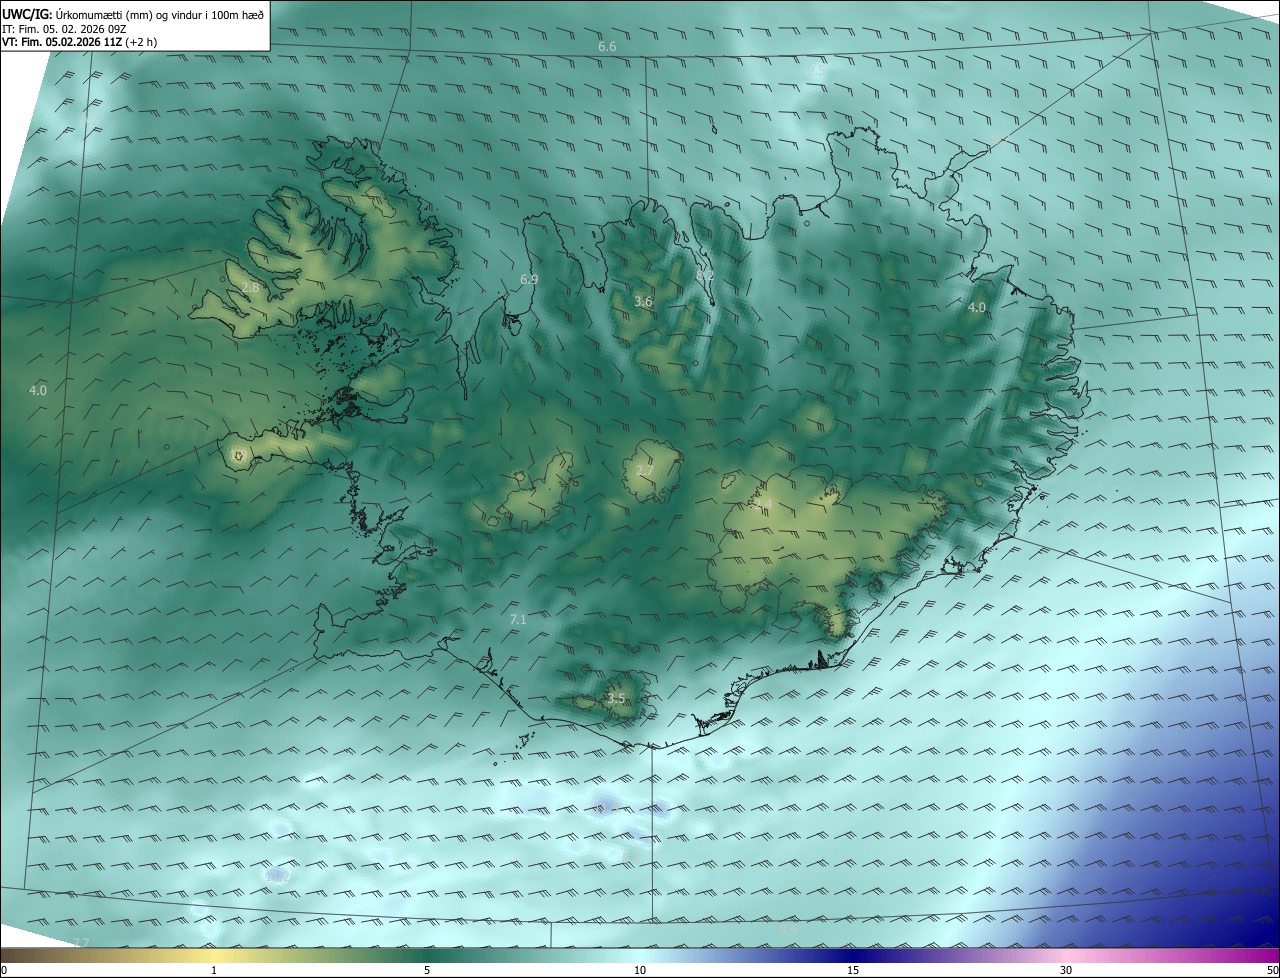Click the 6.9 value label on the map
The height and width of the screenshot is (978, 1280).
(529, 279)
